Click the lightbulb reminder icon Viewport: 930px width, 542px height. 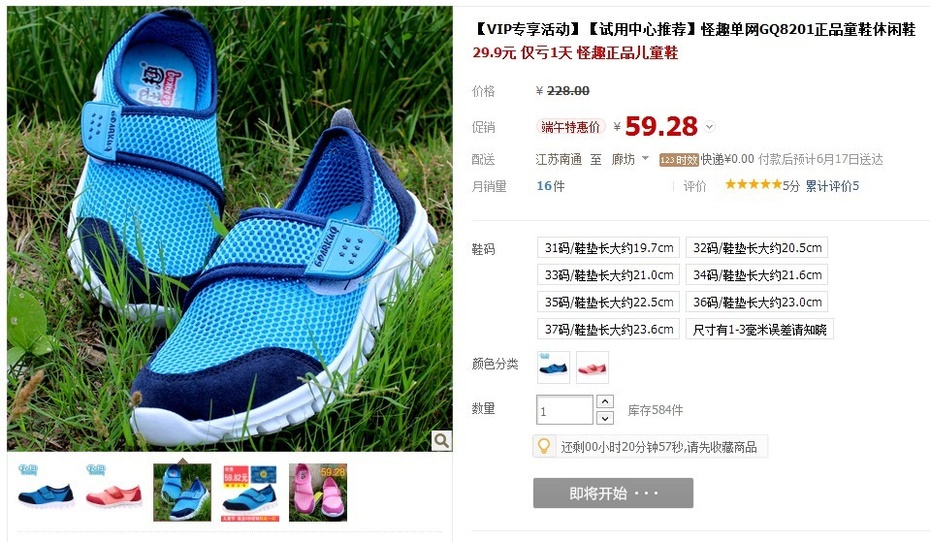(x=543, y=445)
